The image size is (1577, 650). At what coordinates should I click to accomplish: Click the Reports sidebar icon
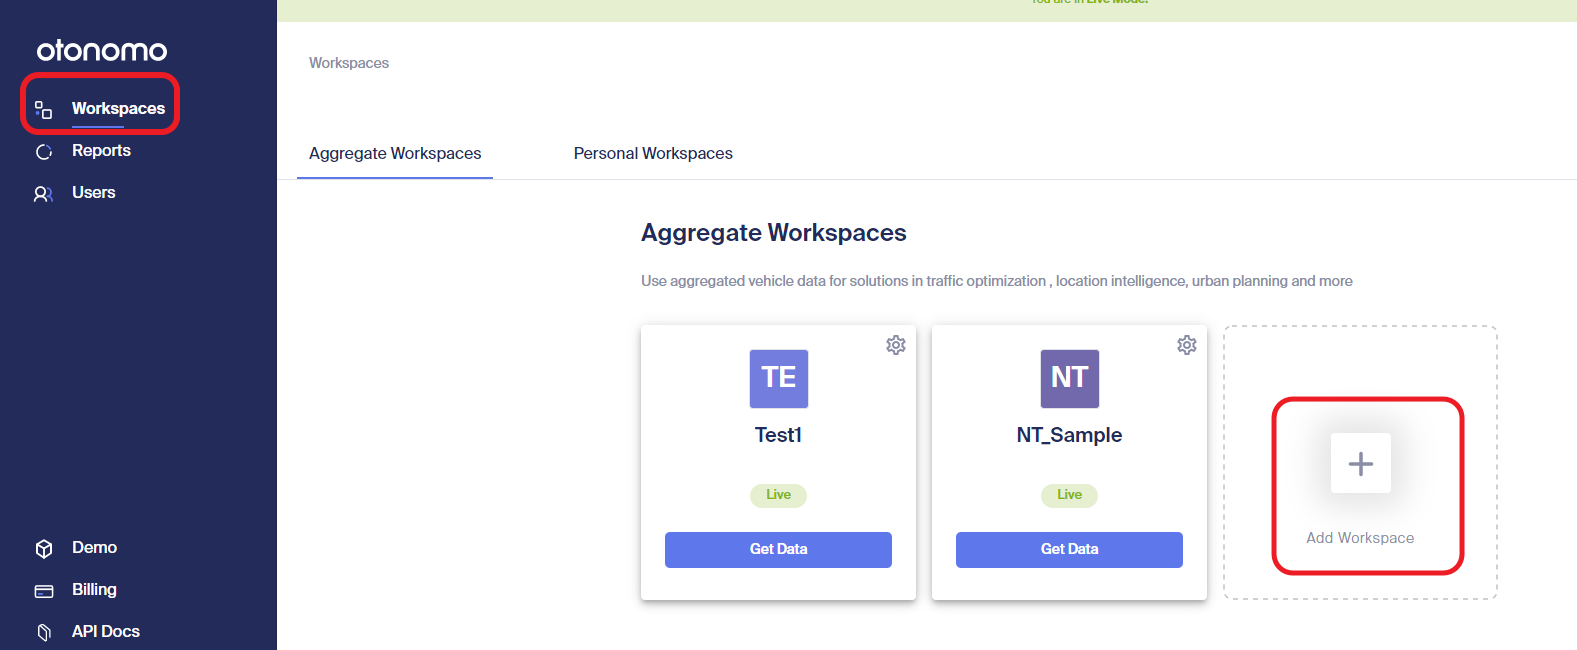pos(44,152)
